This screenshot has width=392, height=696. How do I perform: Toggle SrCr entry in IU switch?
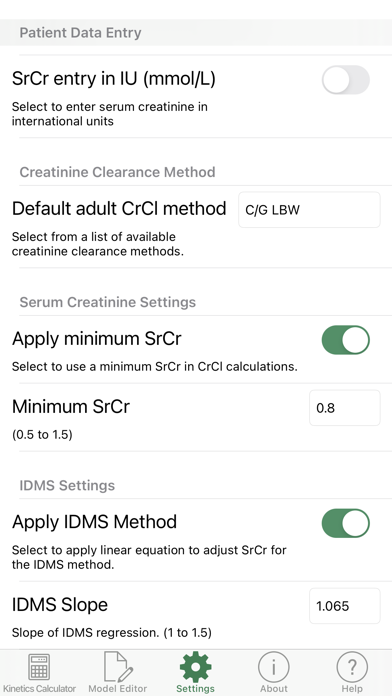point(346,80)
